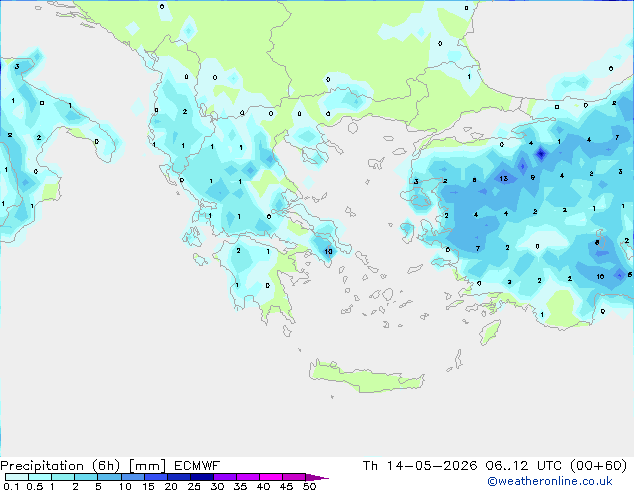Click the legend value 0.1
This screenshot has height=490, width=634.
pyautogui.click(x=11, y=486)
